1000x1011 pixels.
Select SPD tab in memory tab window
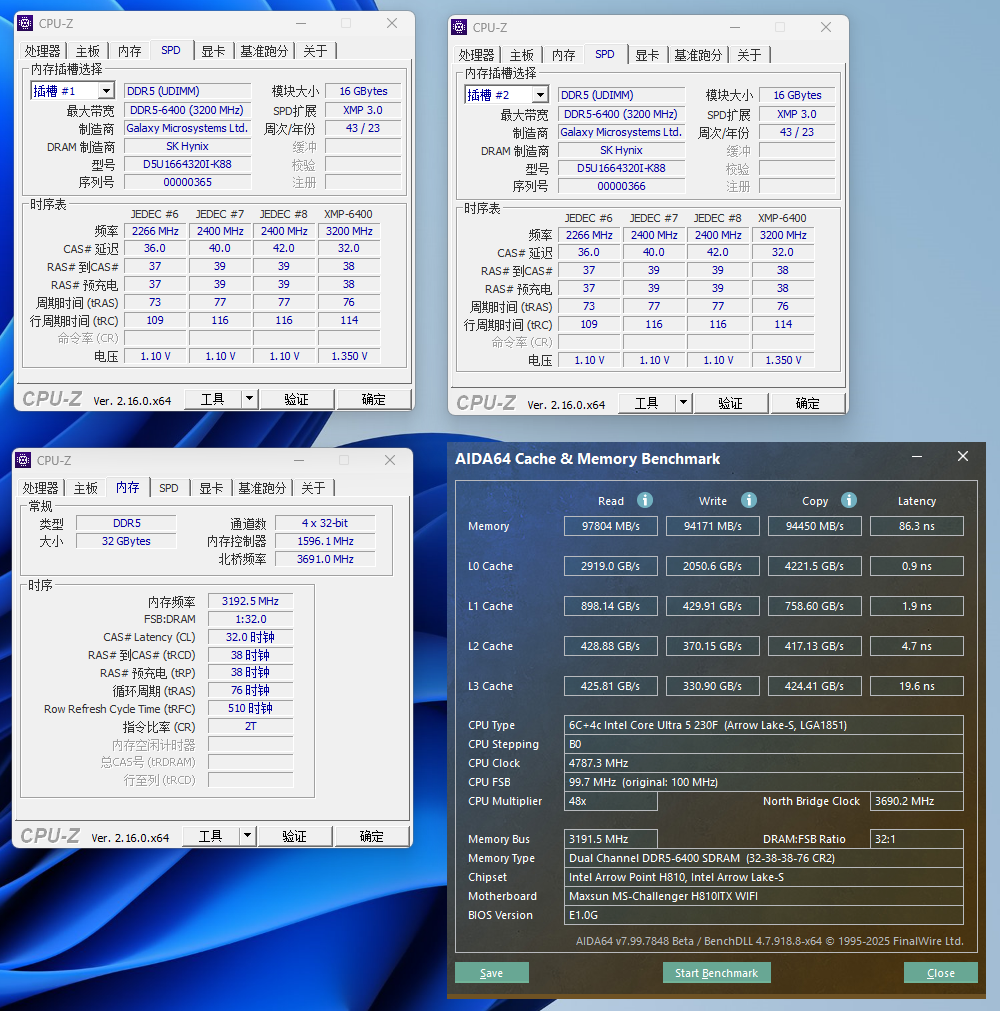click(x=169, y=488)
